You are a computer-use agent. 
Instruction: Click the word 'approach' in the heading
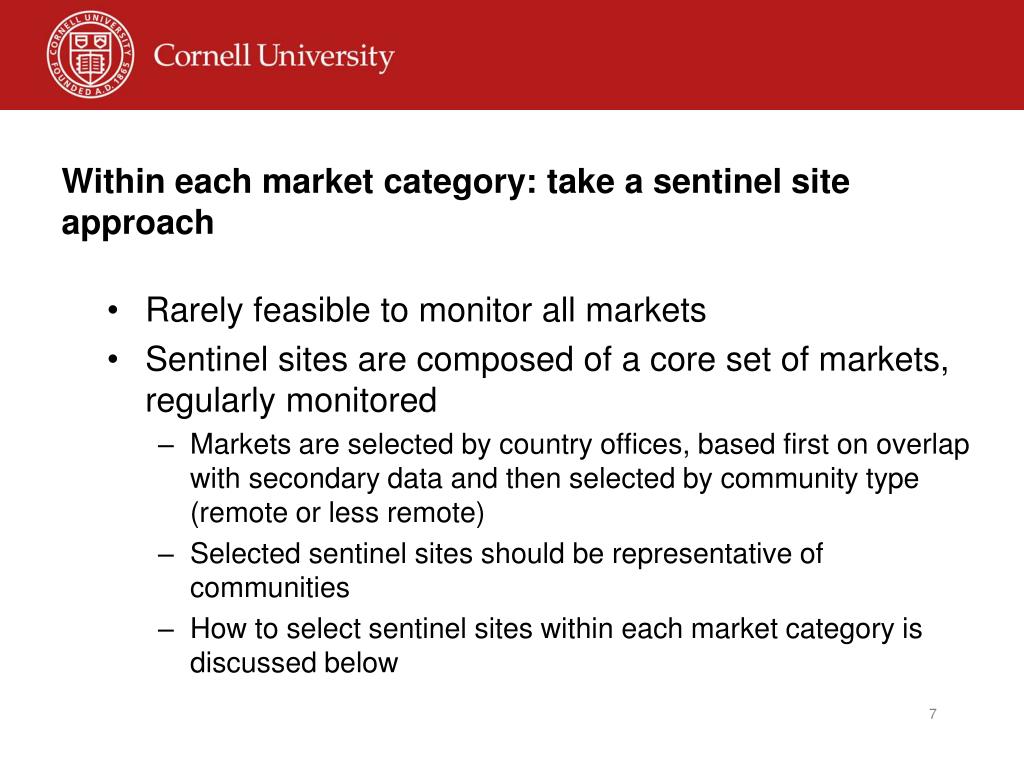138,223
